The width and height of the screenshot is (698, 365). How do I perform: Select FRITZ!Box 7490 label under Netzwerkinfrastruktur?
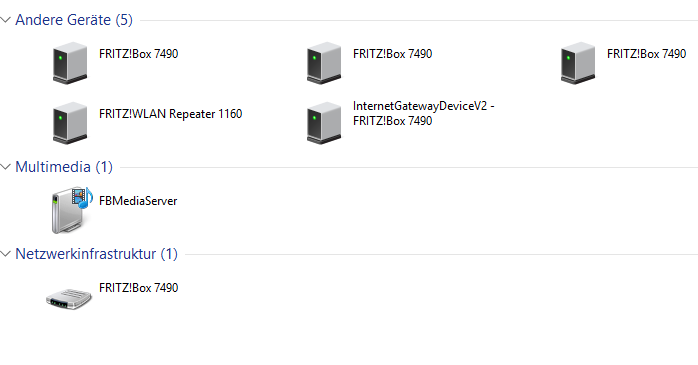(x=138, y=288)
